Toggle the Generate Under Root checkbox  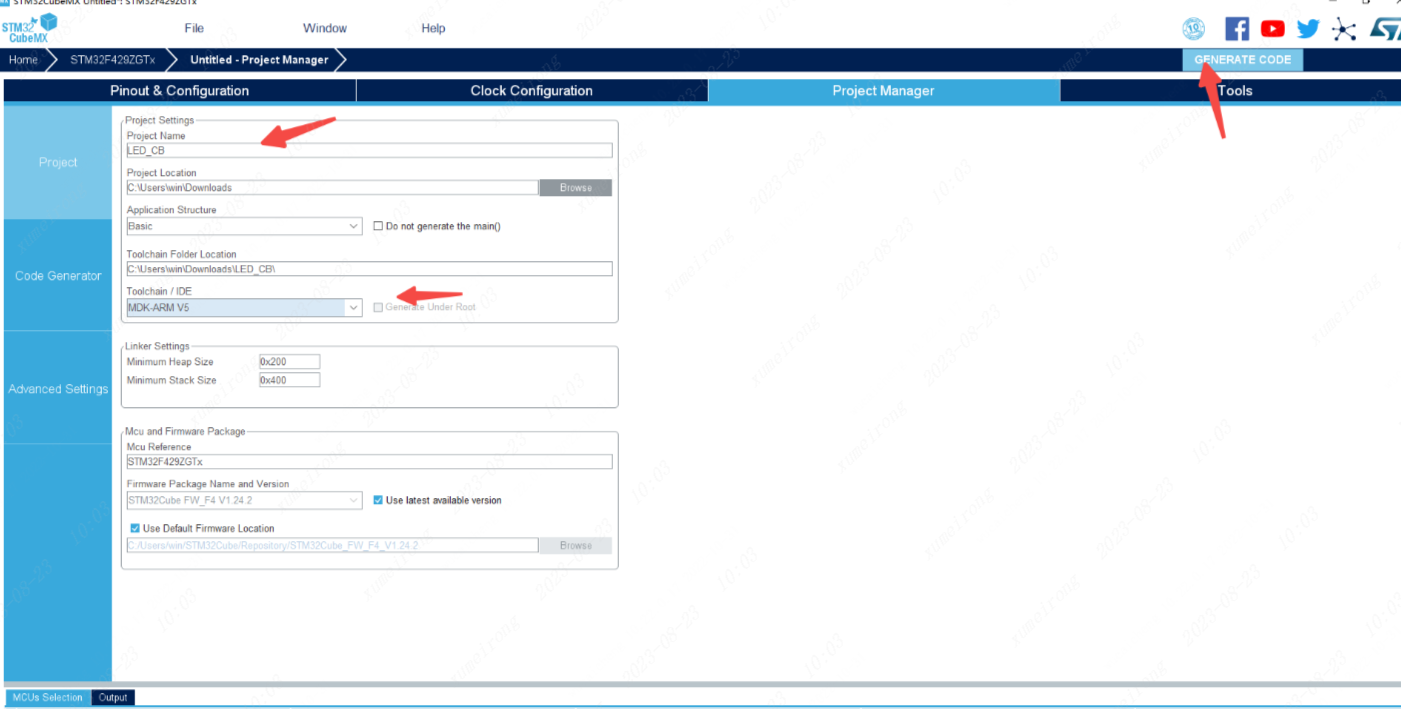(378, 307)
